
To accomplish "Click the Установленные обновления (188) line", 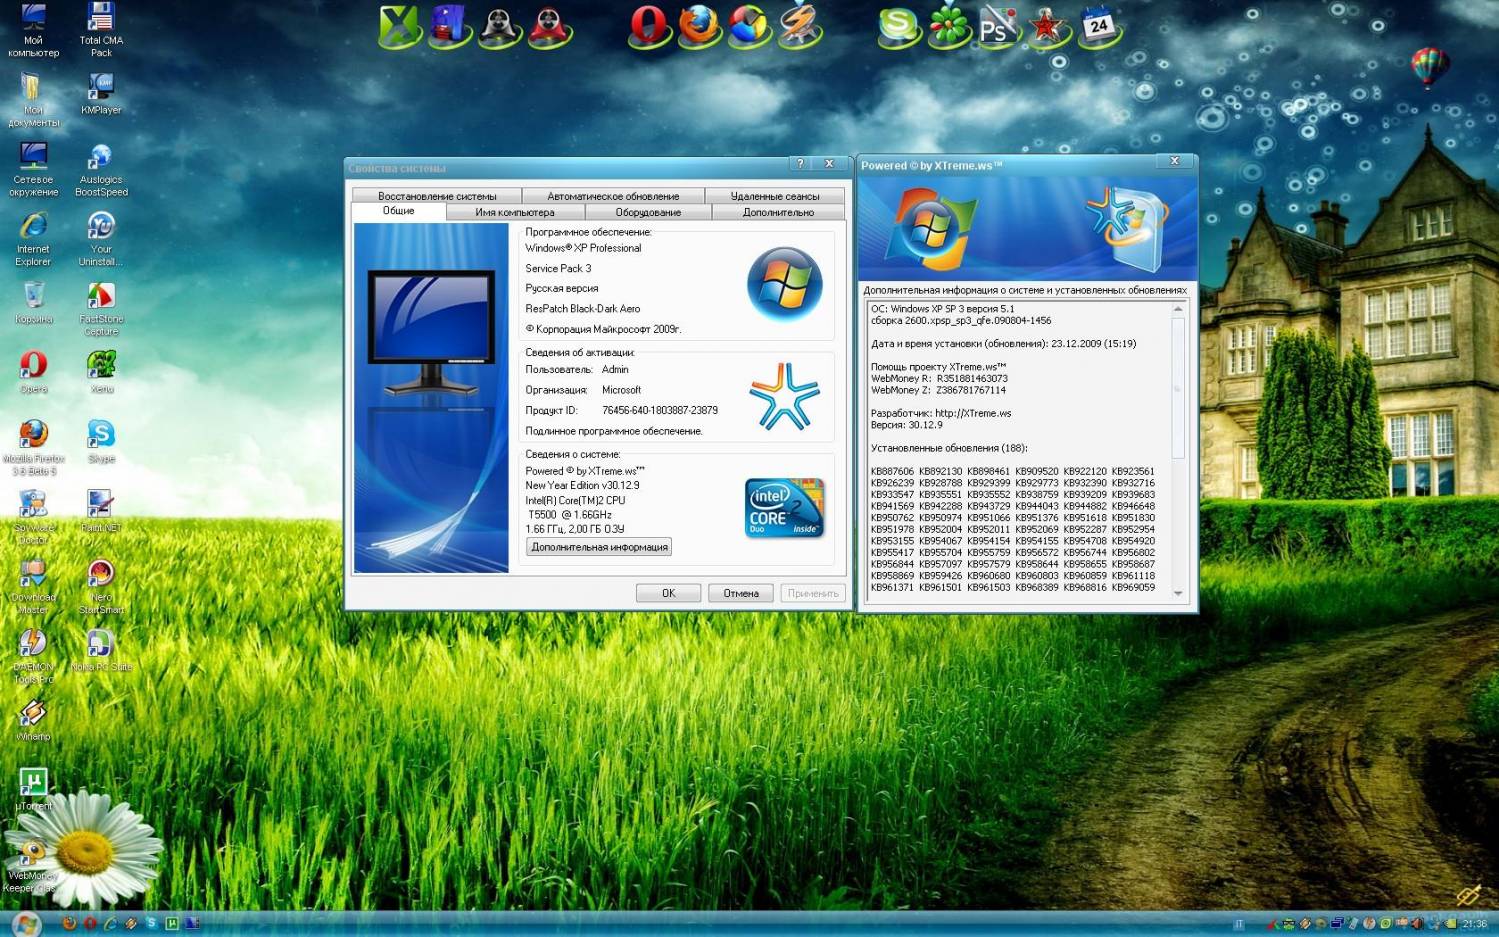I will [949, 448].
